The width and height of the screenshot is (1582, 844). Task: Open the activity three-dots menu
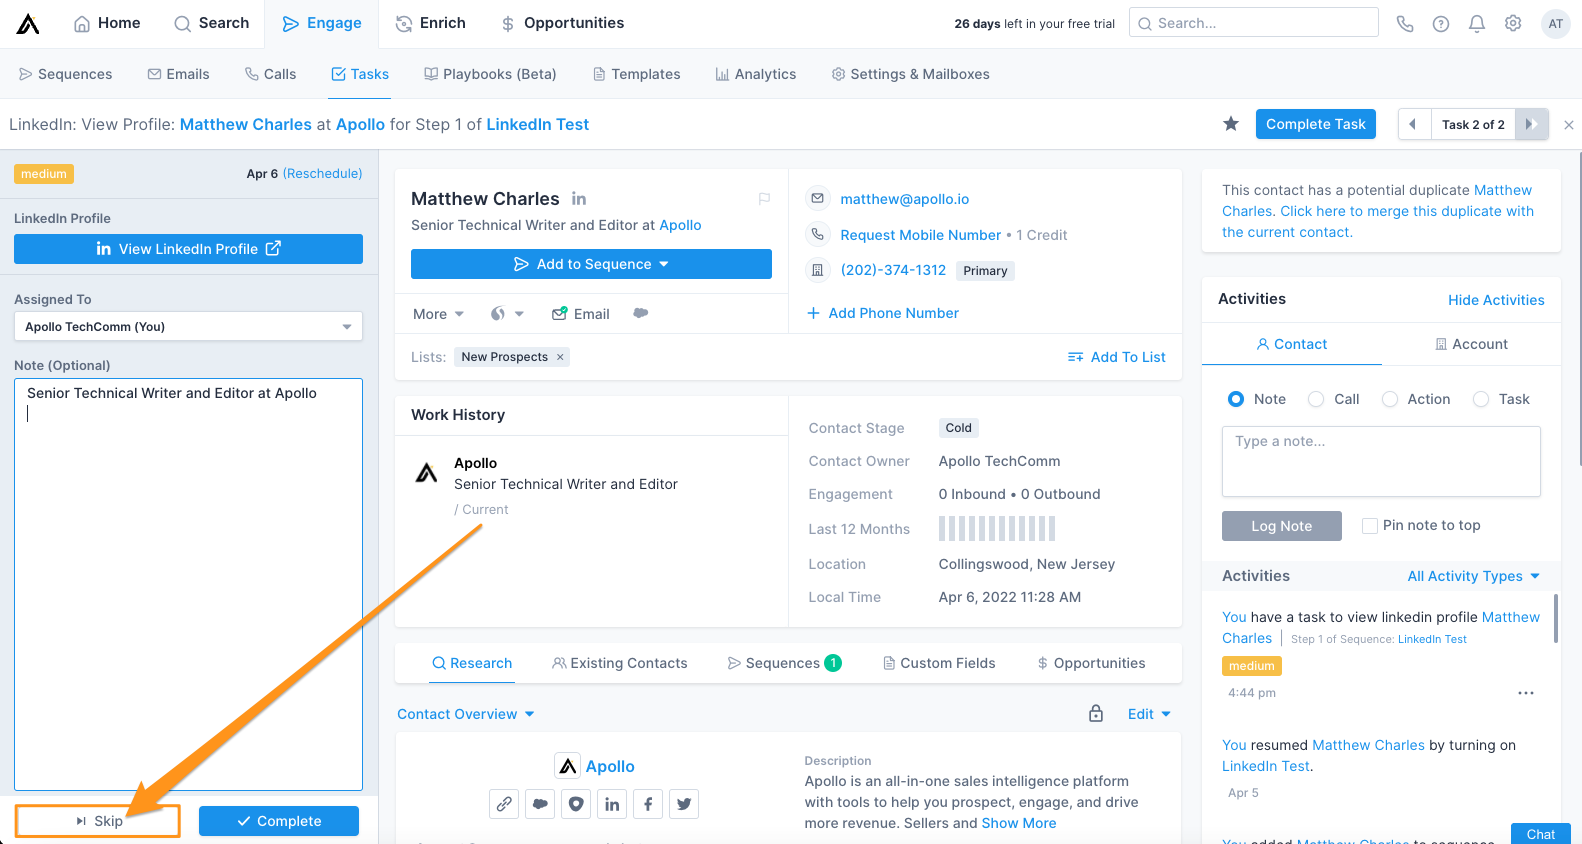pyautogui.click(x=1526, y=693)
